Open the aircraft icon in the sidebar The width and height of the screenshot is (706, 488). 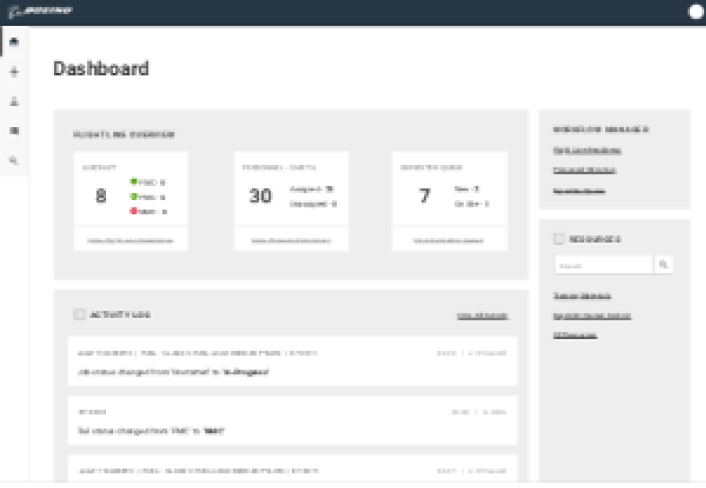point(14,72)
